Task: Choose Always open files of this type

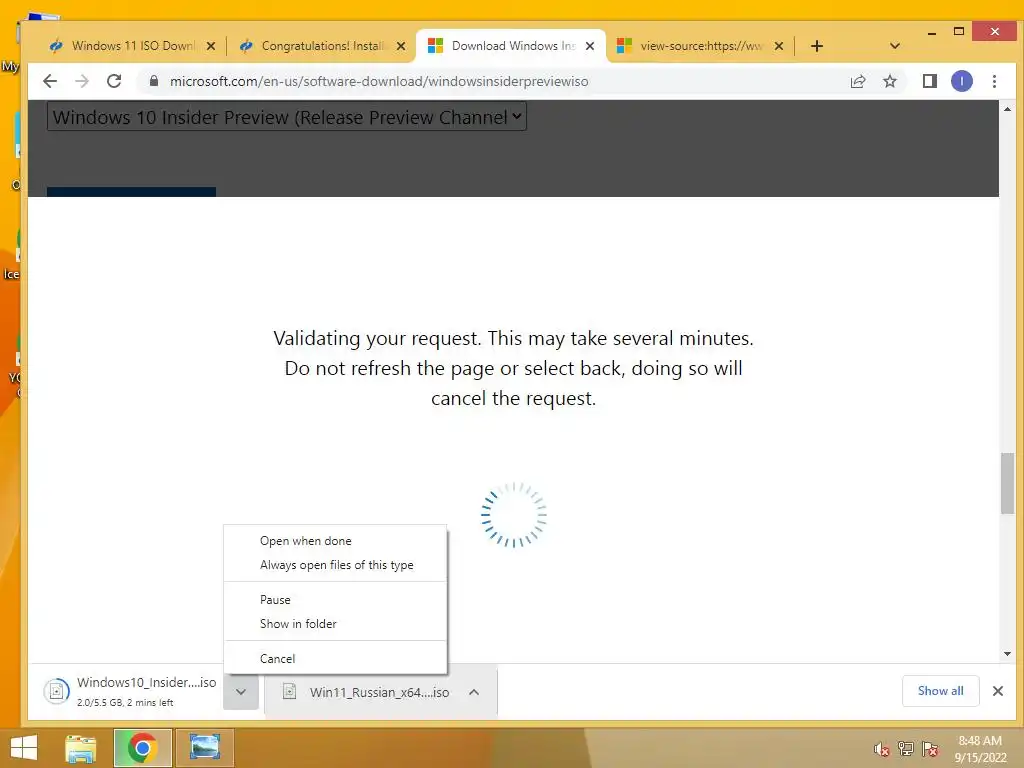Action: pos(335,565)
